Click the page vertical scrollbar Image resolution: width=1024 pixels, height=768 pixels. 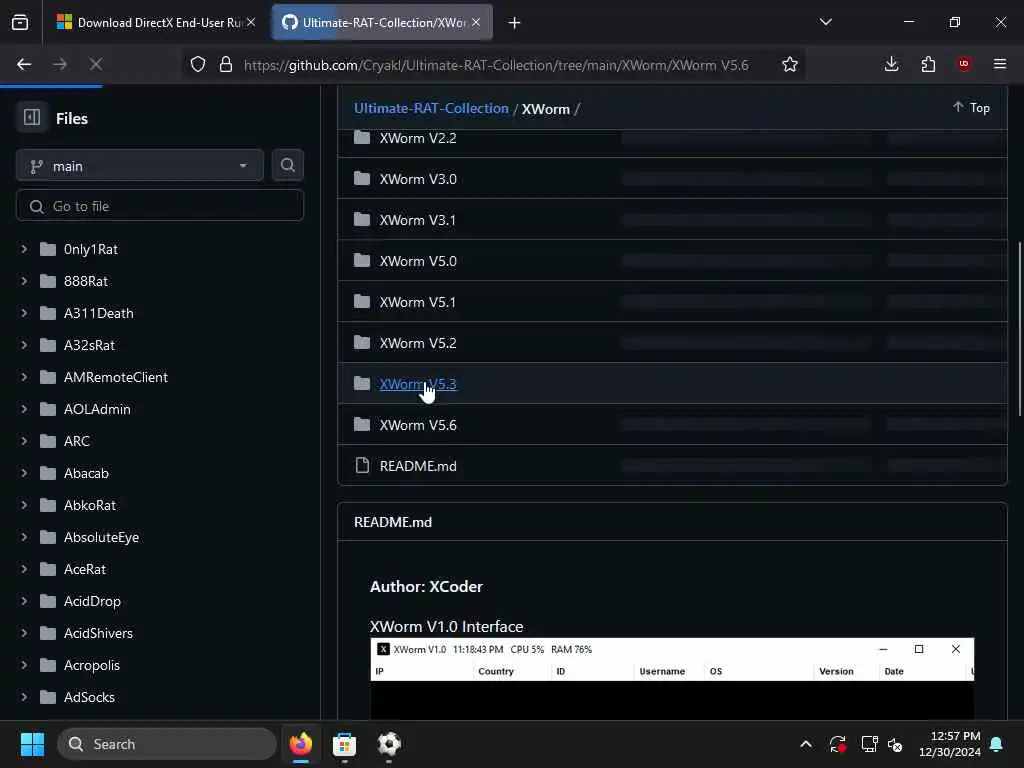coord(1019,330)
